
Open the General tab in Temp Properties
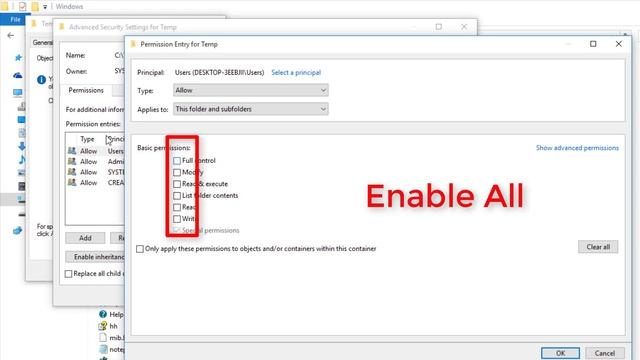42,42
